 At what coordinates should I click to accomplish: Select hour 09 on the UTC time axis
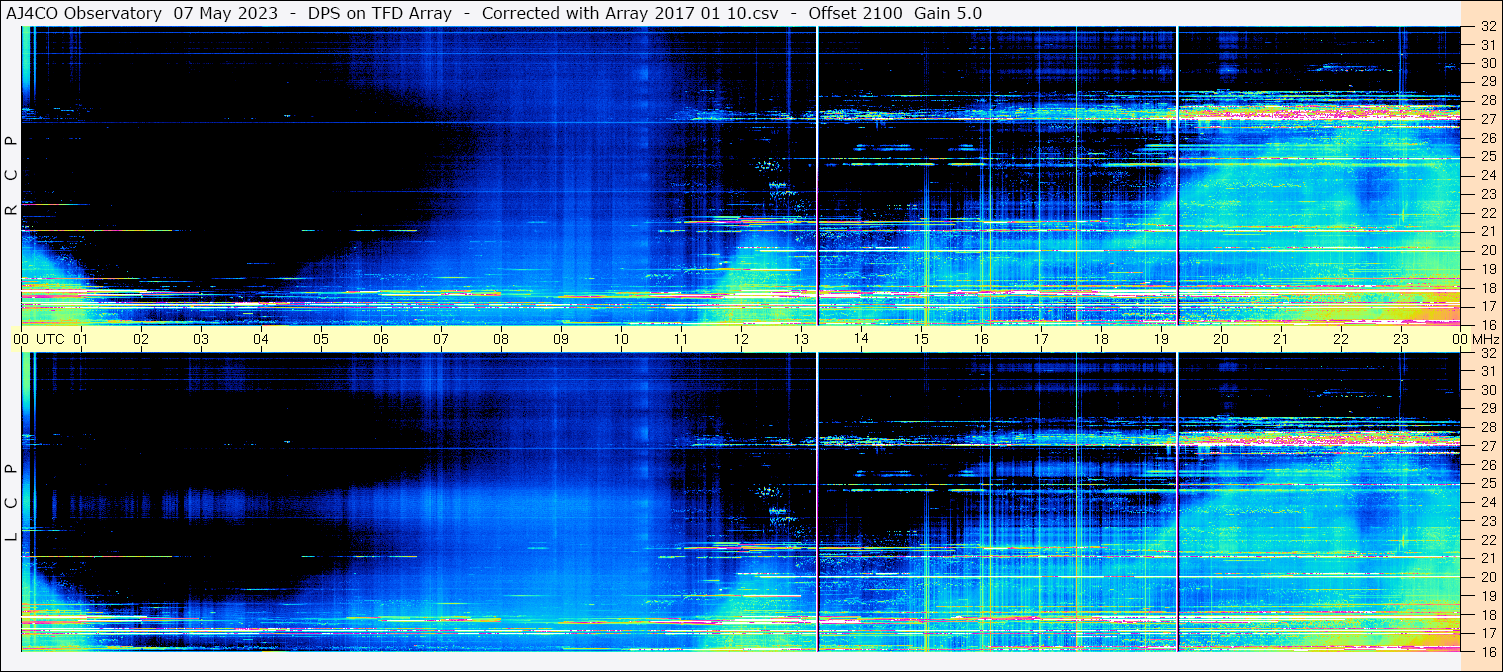click(x=561, y=339)
